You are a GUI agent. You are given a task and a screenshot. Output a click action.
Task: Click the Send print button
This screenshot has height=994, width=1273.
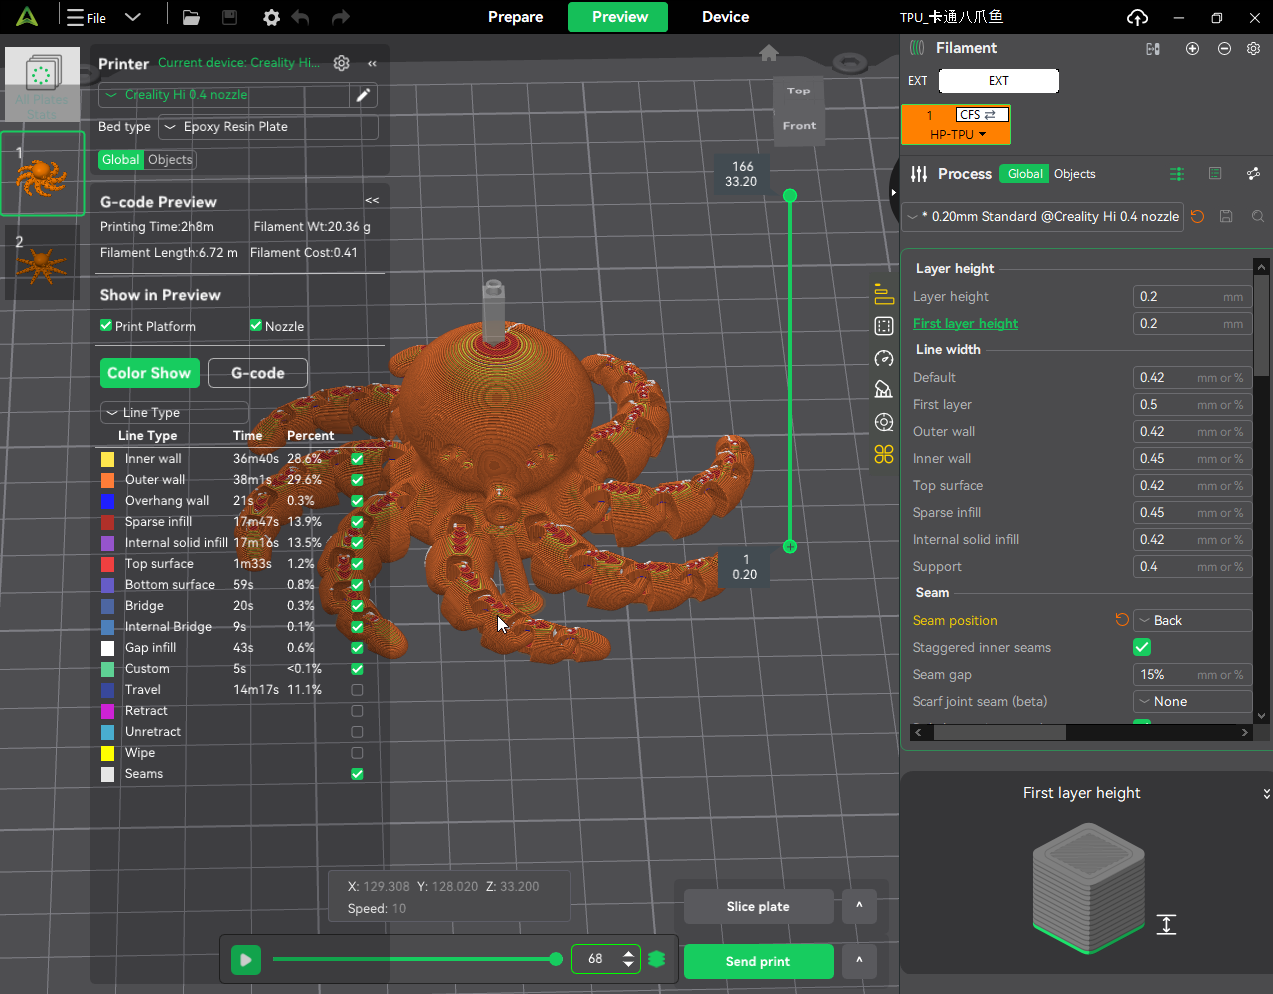click(758, 961)
